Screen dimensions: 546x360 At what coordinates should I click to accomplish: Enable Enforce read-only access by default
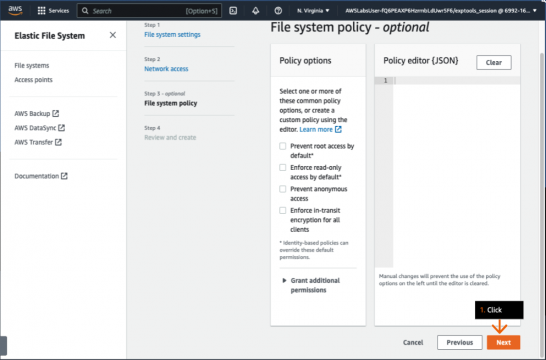[x=283, y=167]
